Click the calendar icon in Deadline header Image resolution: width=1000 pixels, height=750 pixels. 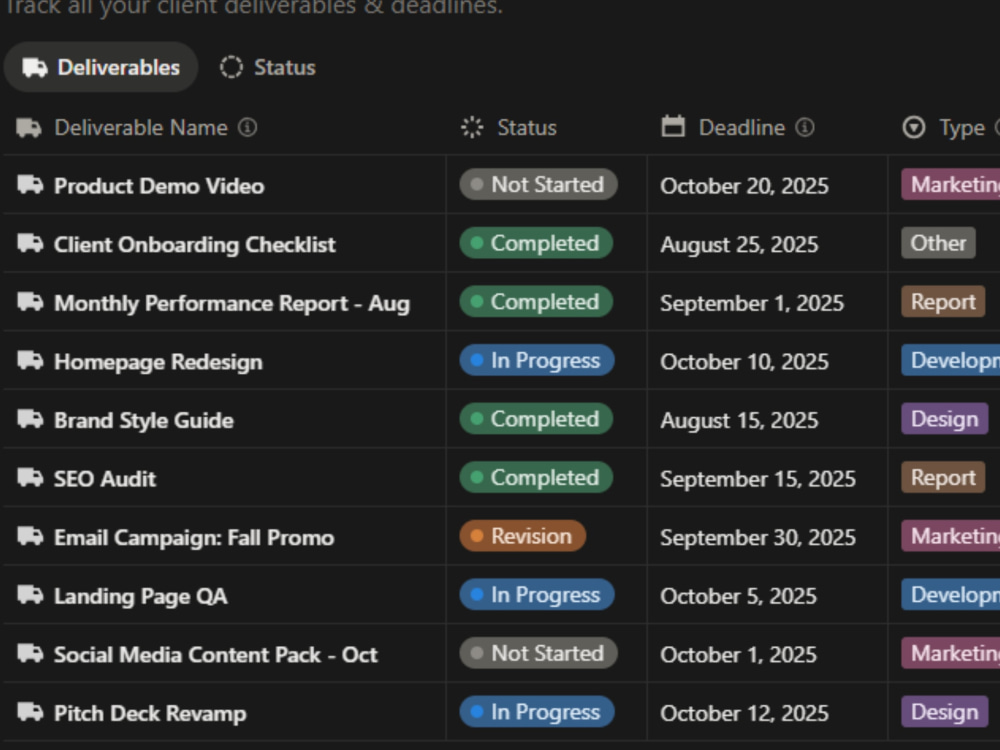[x=673, y=126]
